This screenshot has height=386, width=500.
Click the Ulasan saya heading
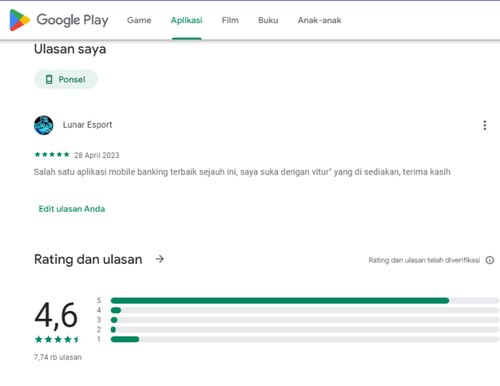[70, 49]
